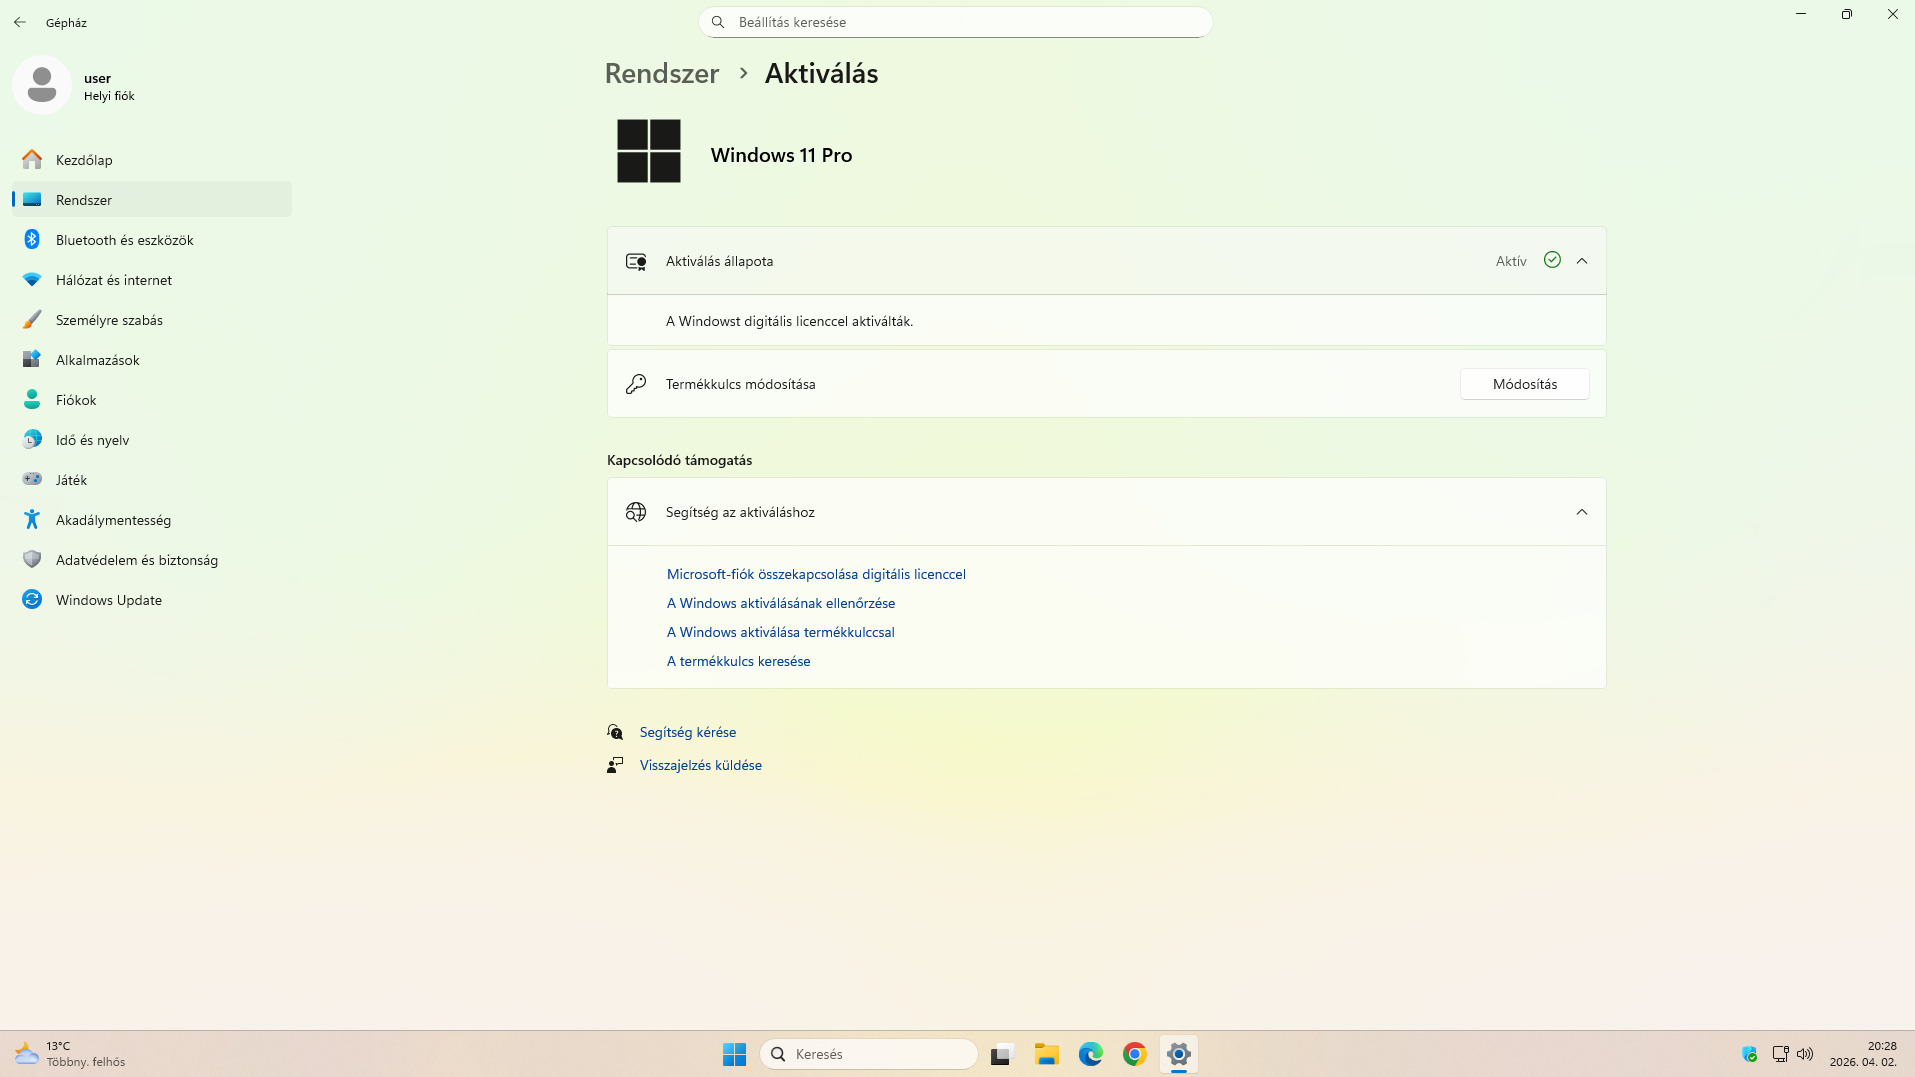Screen dimensions: 1915x1077
Task: Click the Segítség kérése link
Action: click(x=688, y=732)
